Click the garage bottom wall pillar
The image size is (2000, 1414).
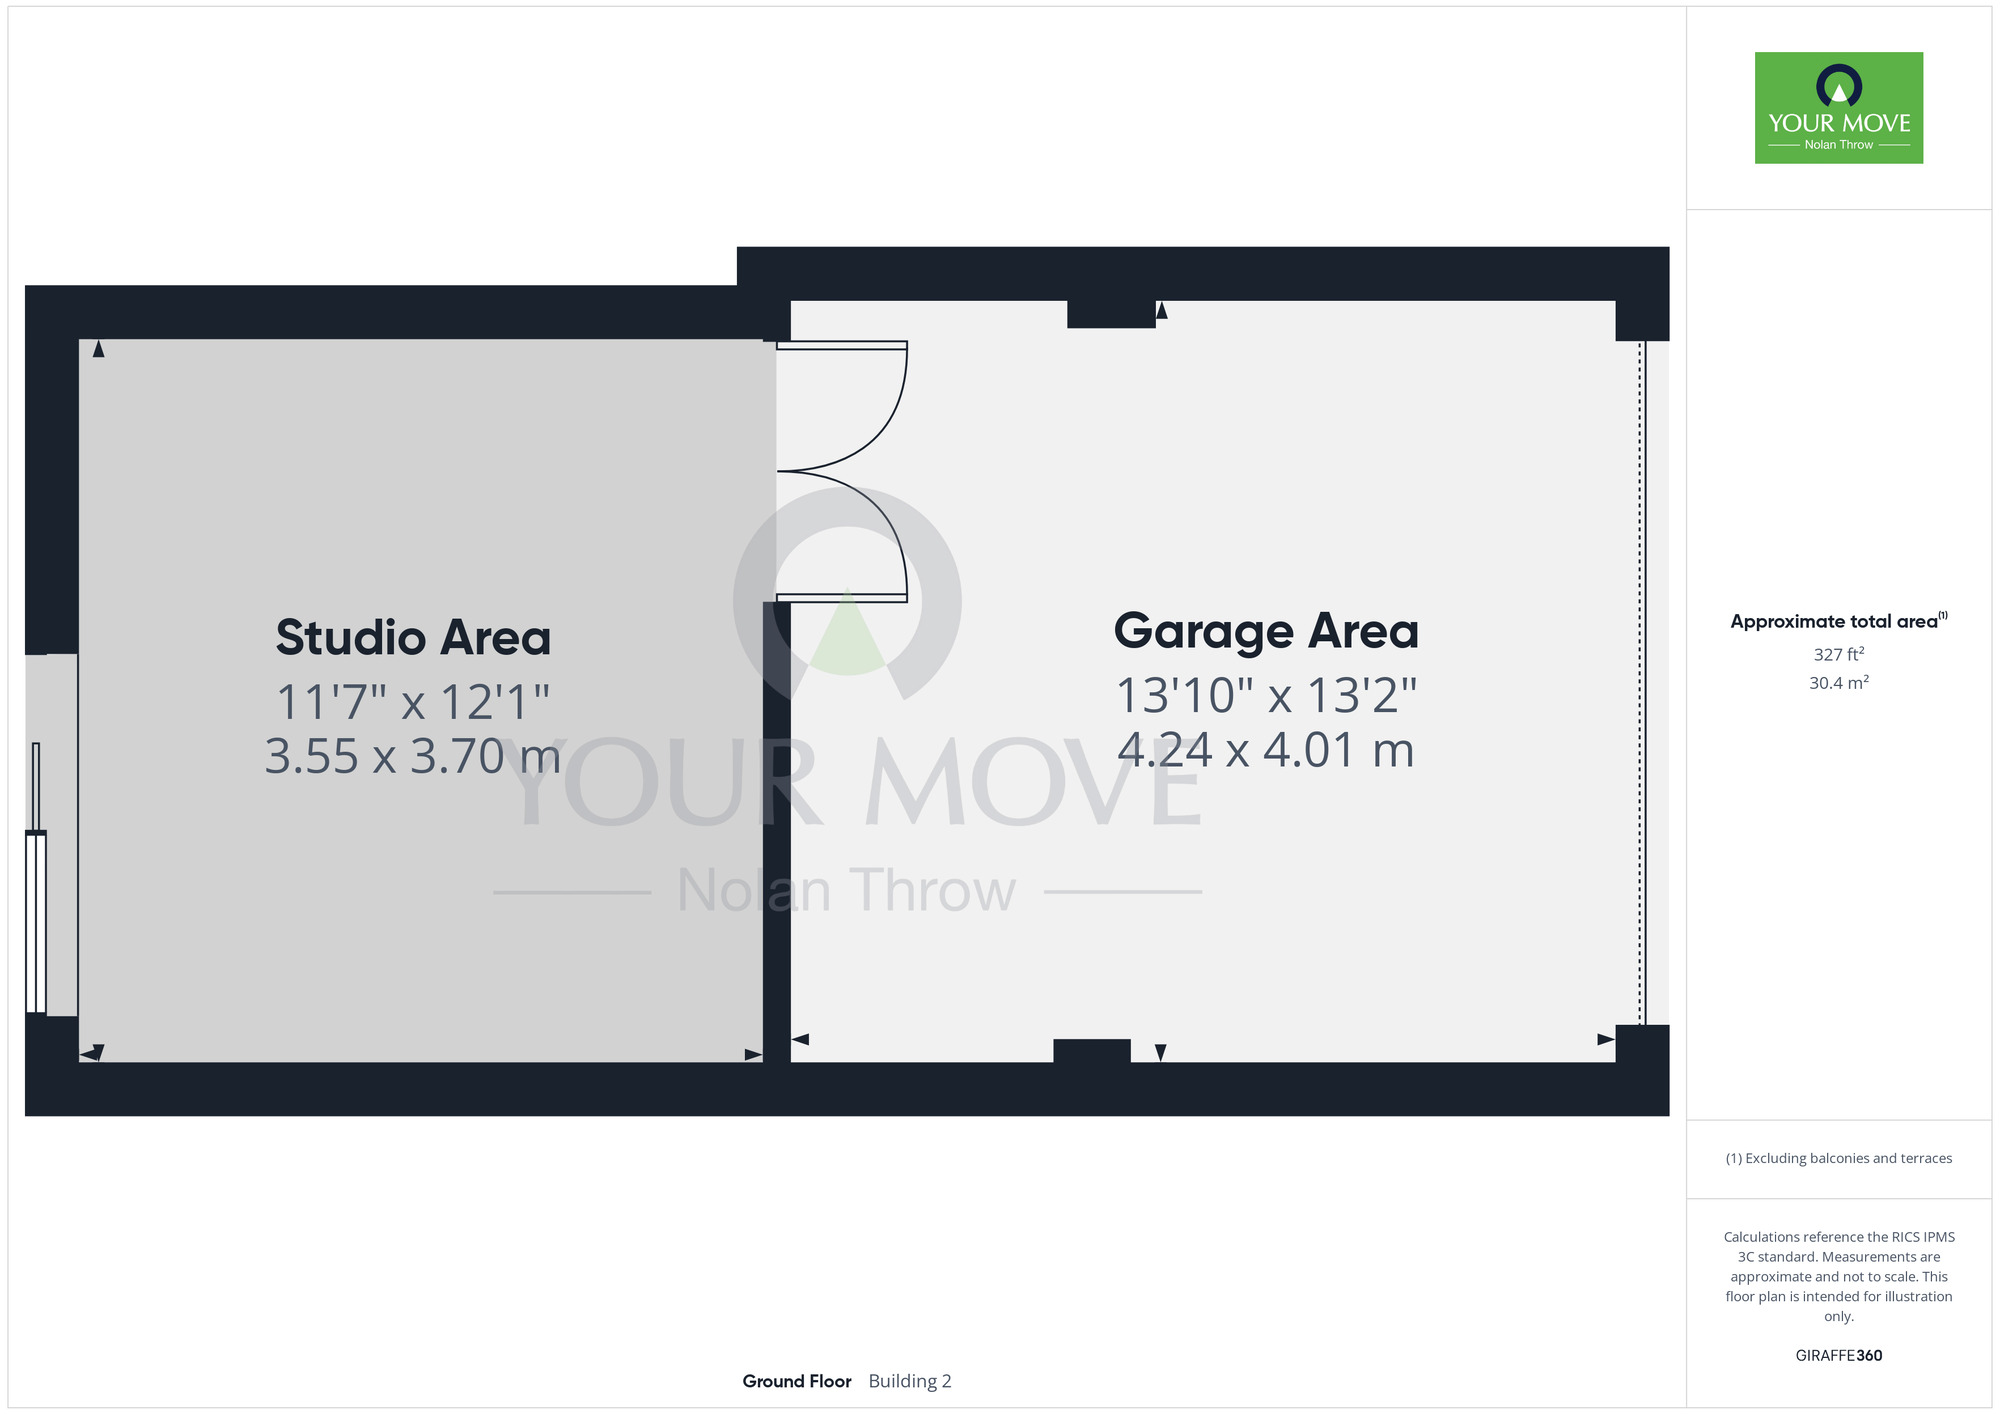1091,1051
